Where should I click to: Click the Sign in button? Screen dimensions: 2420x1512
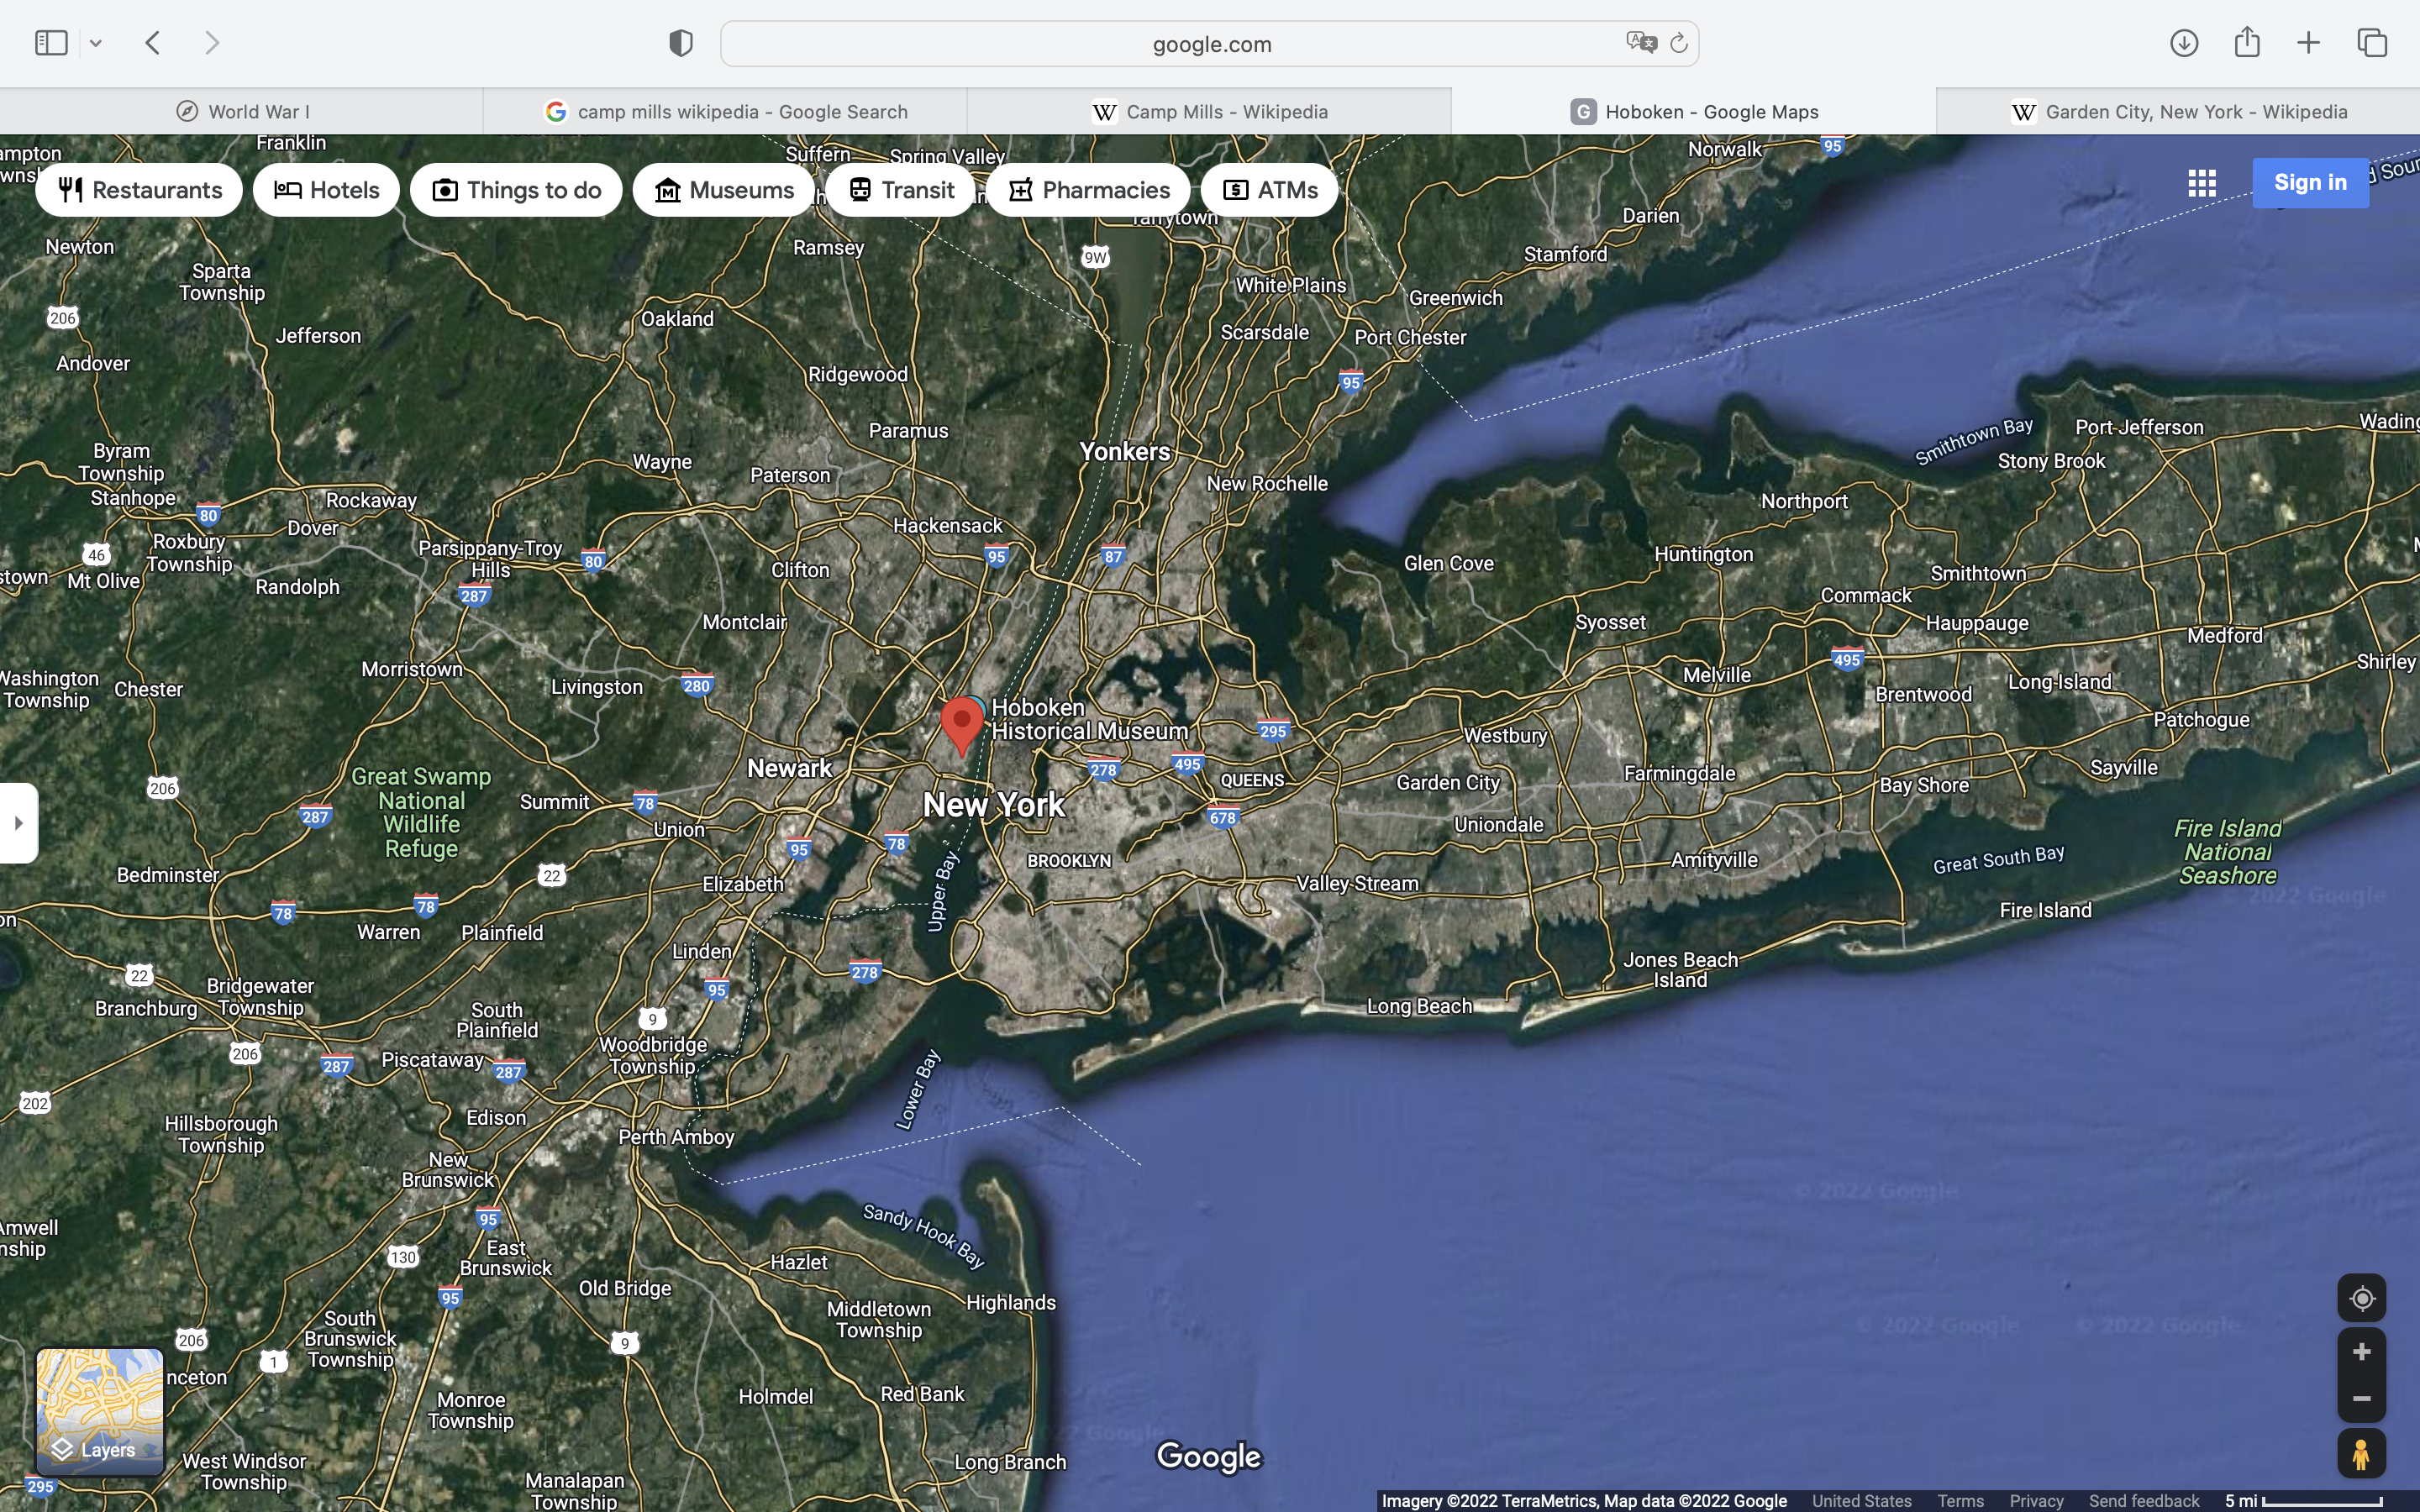coord(2309,182)
